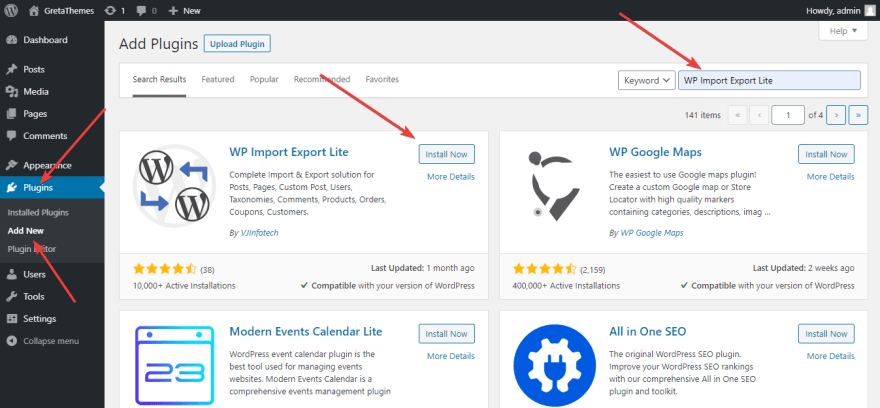View More Details for WP Google Maps
The height and width of the screenshot is (408, 880).
(x=831, y=177)
